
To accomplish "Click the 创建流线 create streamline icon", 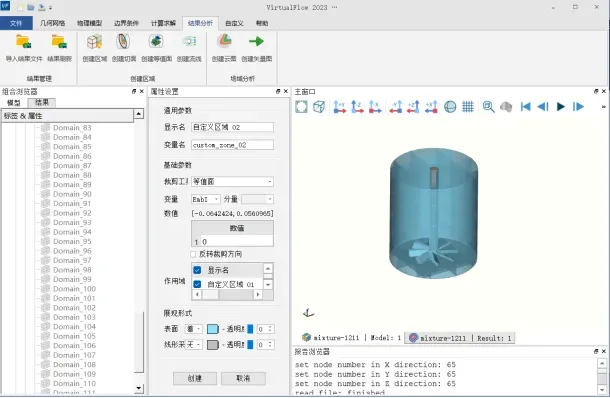I will click(189, 42).
